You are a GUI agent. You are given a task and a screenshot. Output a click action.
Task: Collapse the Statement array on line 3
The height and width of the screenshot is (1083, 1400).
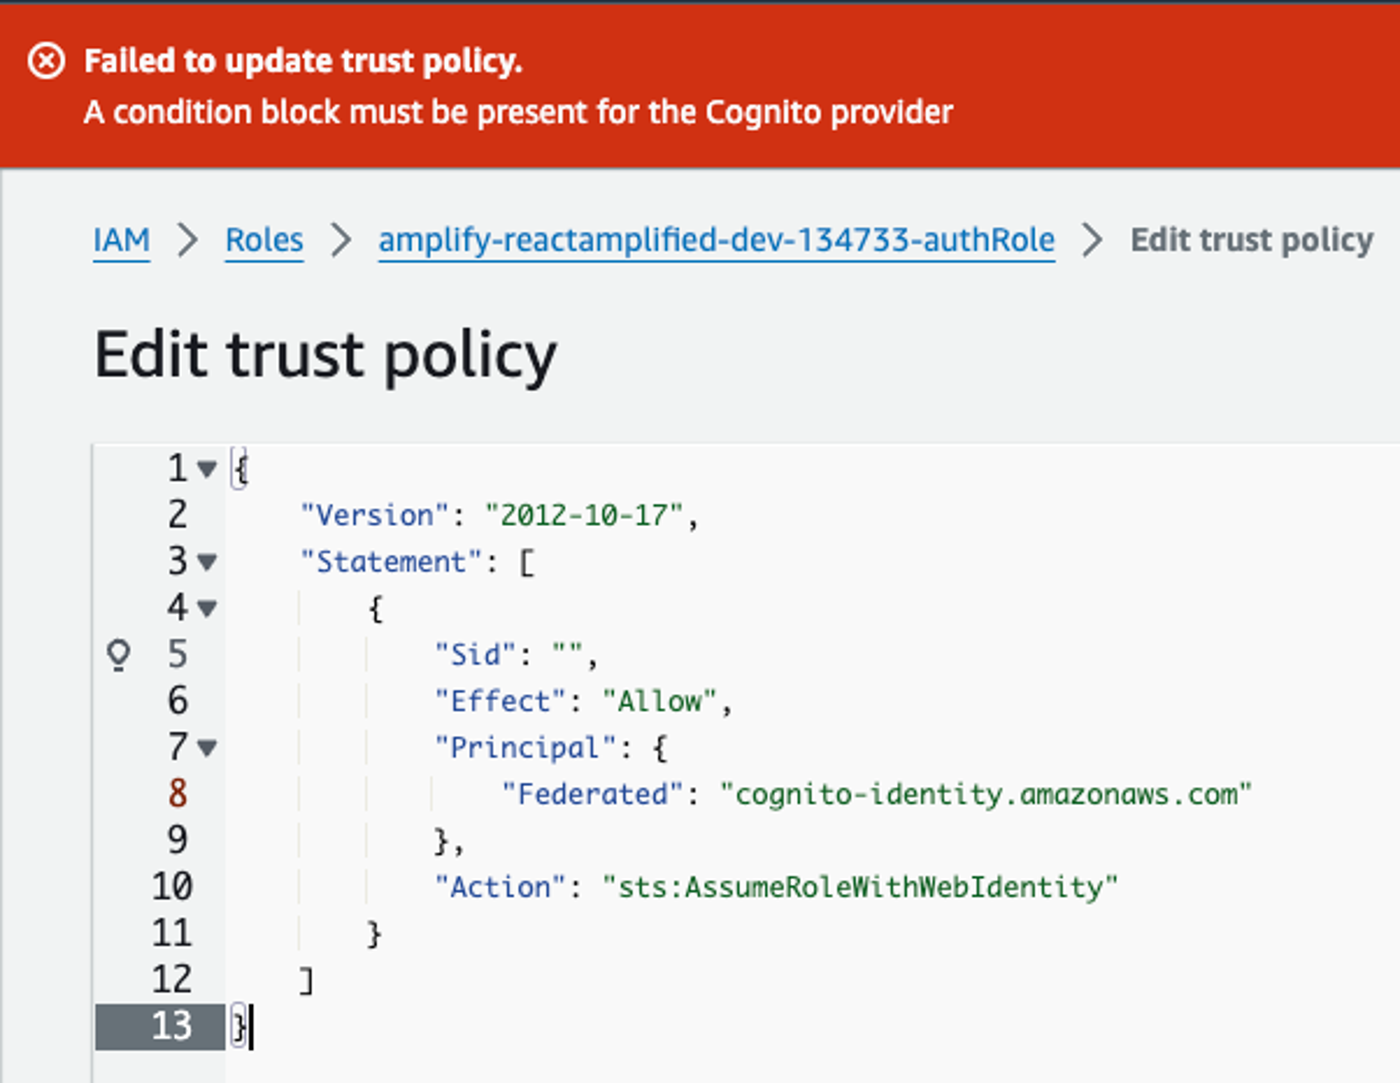point(207,562)
